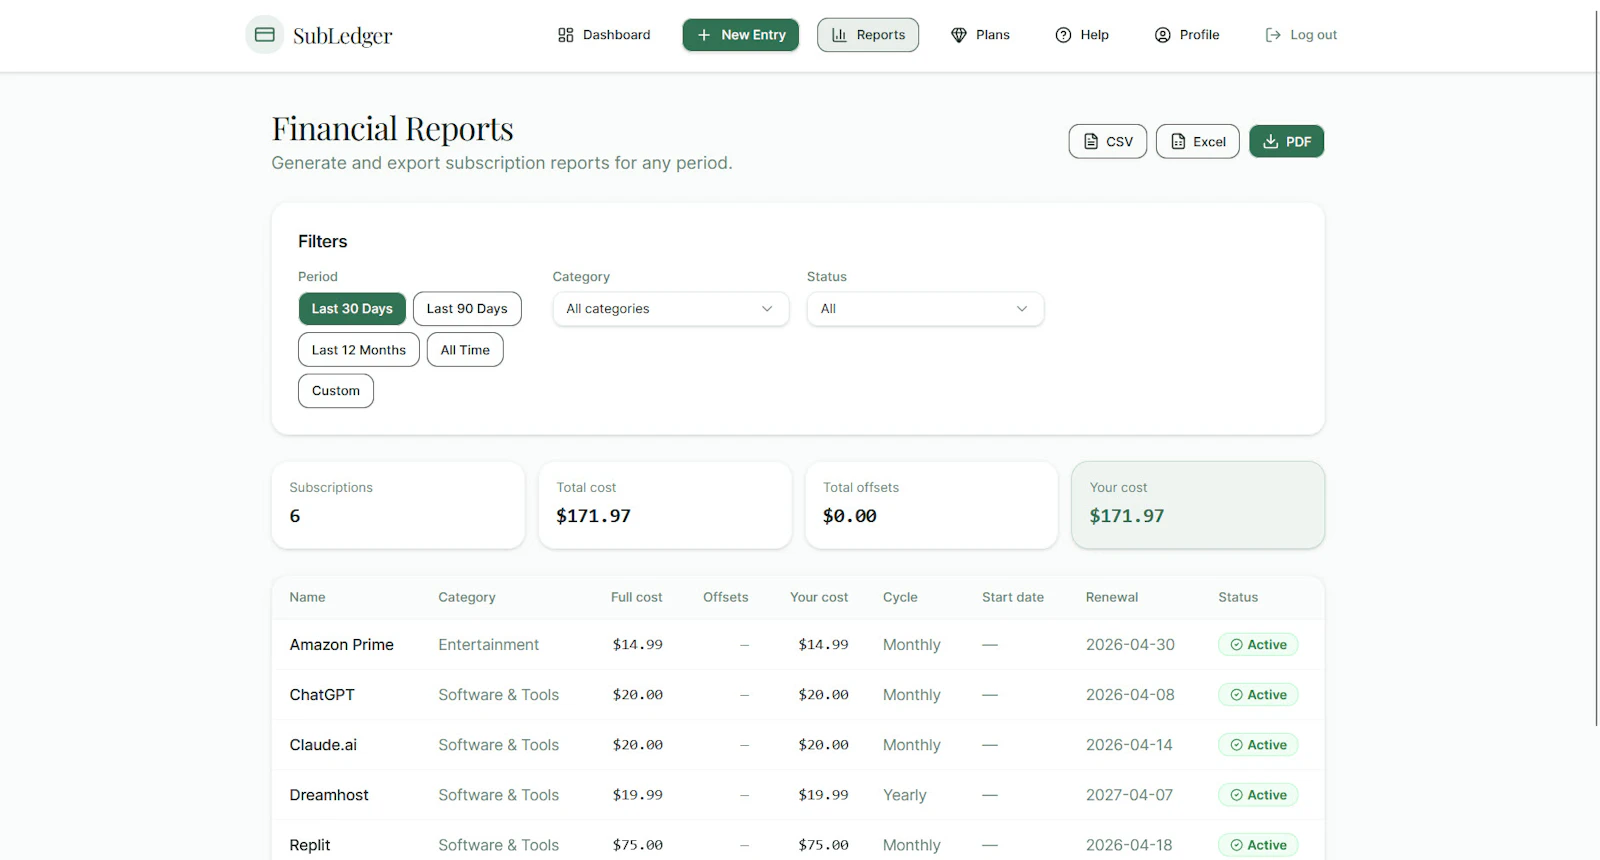The image size is (1600, 860).
Task: Create a New Entry
Action: [741, 35]
